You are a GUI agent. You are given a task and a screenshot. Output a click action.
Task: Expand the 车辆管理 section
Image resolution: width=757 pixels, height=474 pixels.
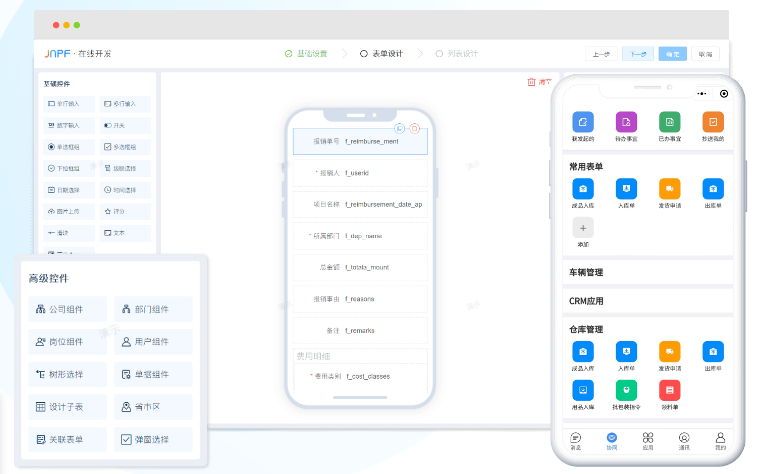pyautogui.click(x=648, y=272)
